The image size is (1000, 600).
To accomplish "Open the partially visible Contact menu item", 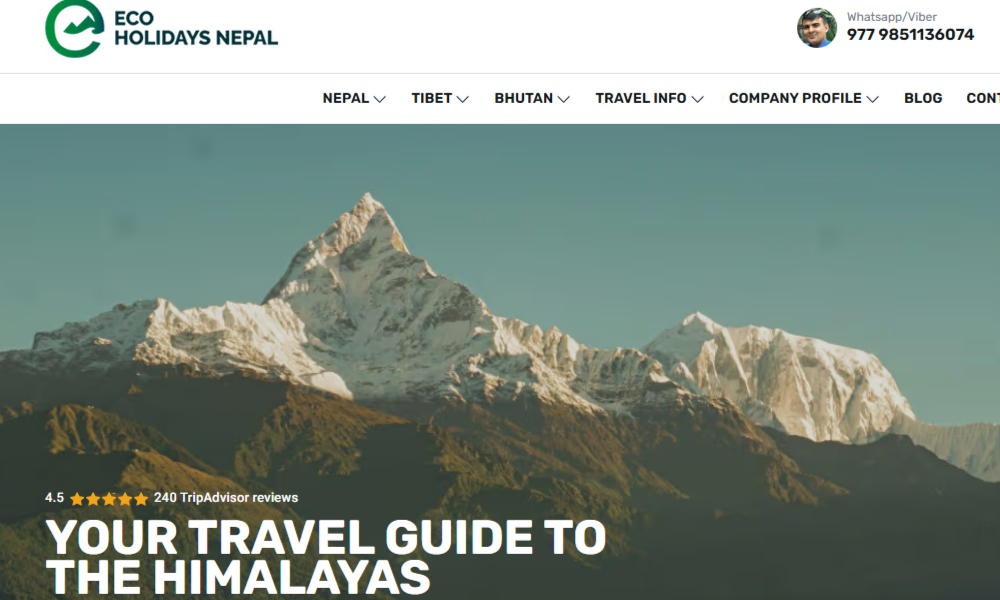I will [983, 98].
